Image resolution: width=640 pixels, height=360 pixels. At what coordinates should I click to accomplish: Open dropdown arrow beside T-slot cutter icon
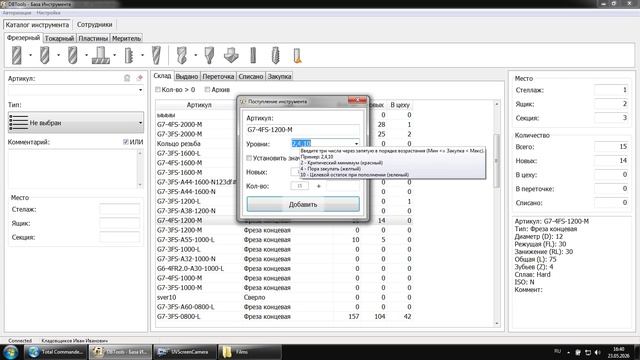point(115,55)
